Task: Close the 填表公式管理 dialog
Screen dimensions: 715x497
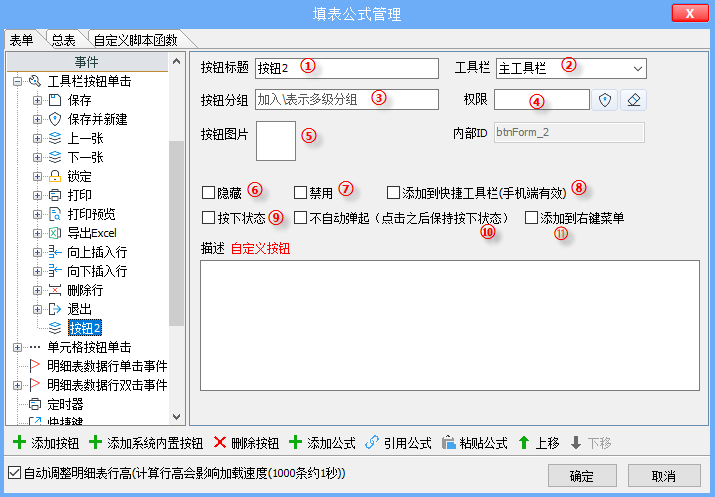Action: pos(690,13)
